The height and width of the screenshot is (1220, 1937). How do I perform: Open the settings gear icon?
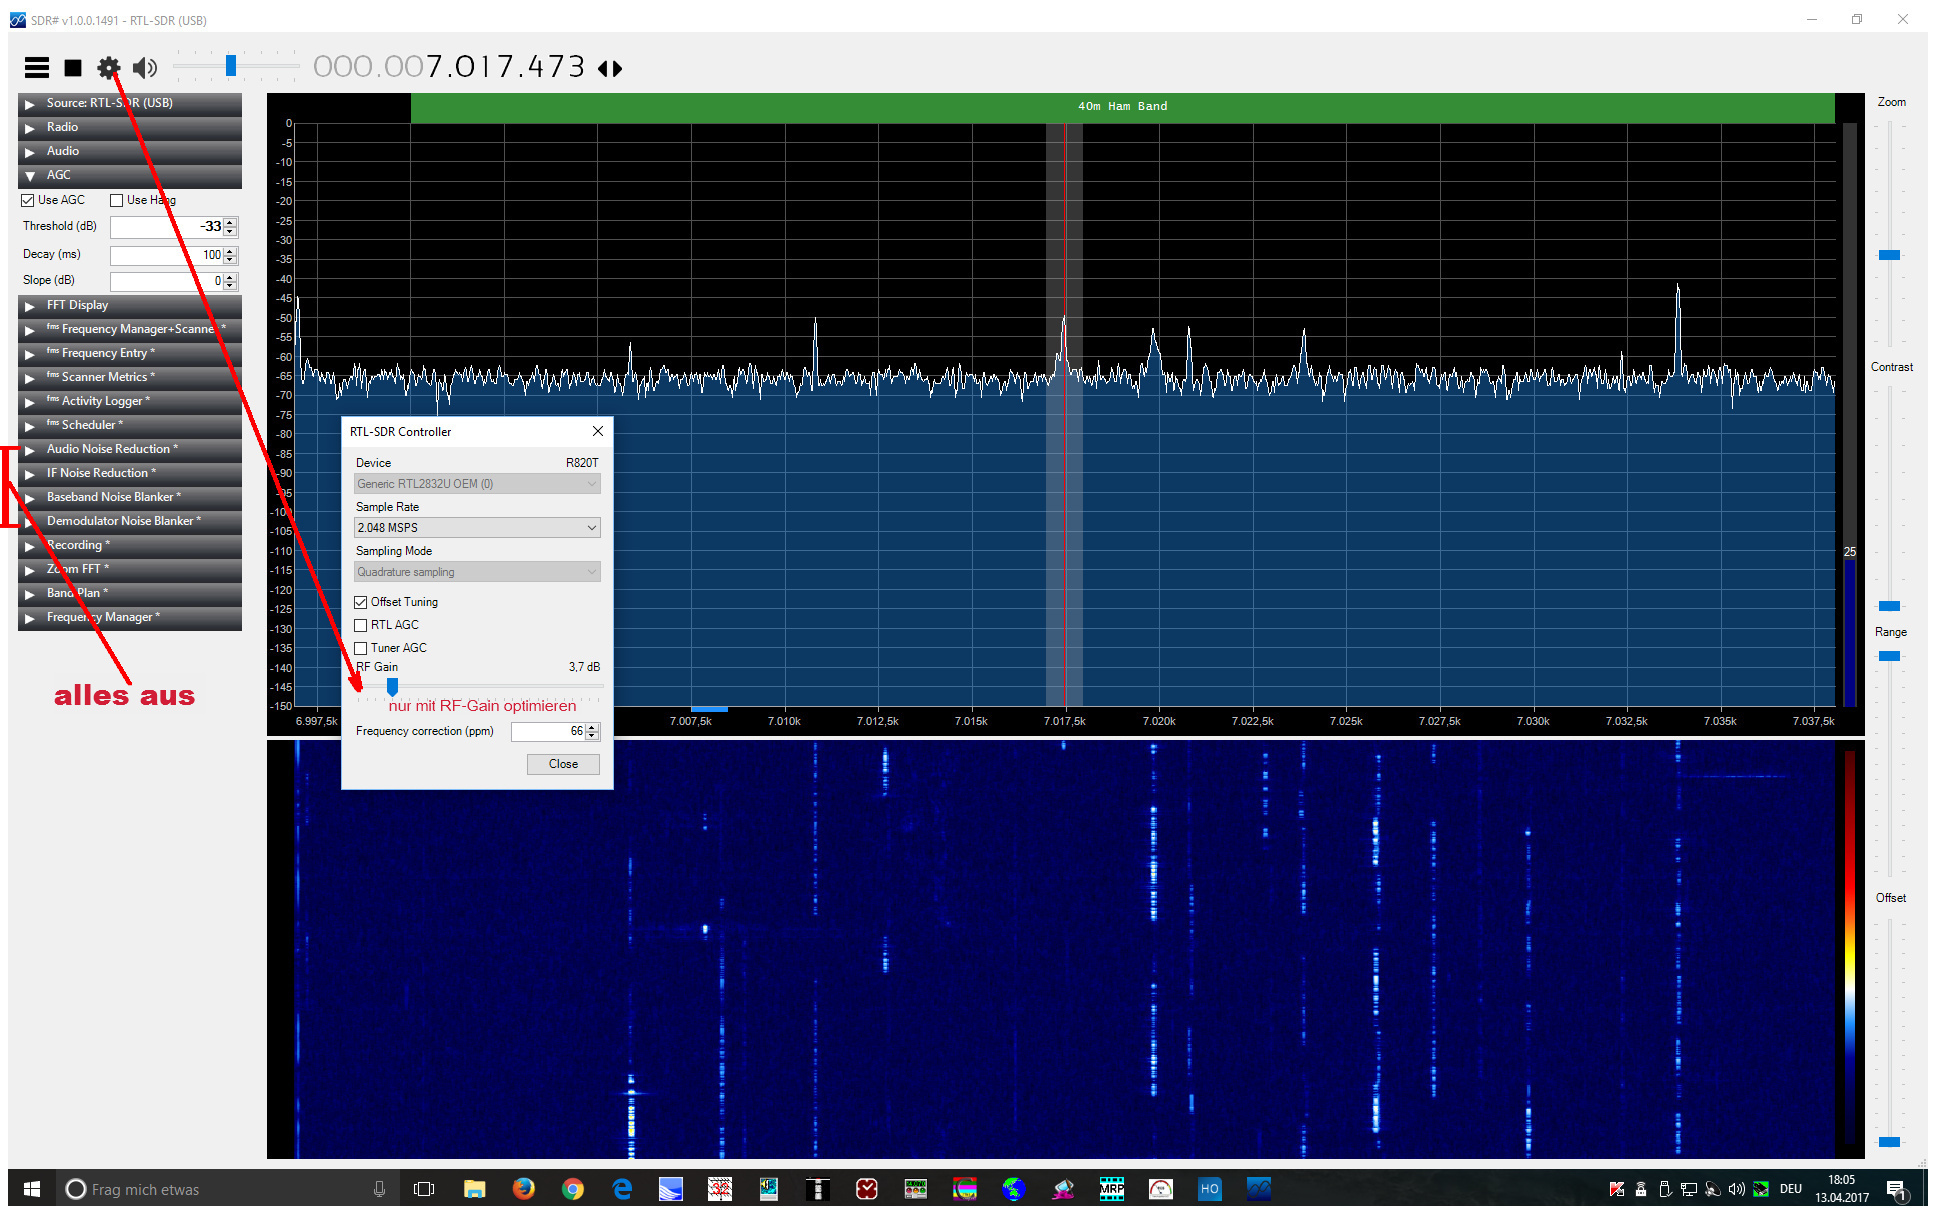click(x=108, y=68)
